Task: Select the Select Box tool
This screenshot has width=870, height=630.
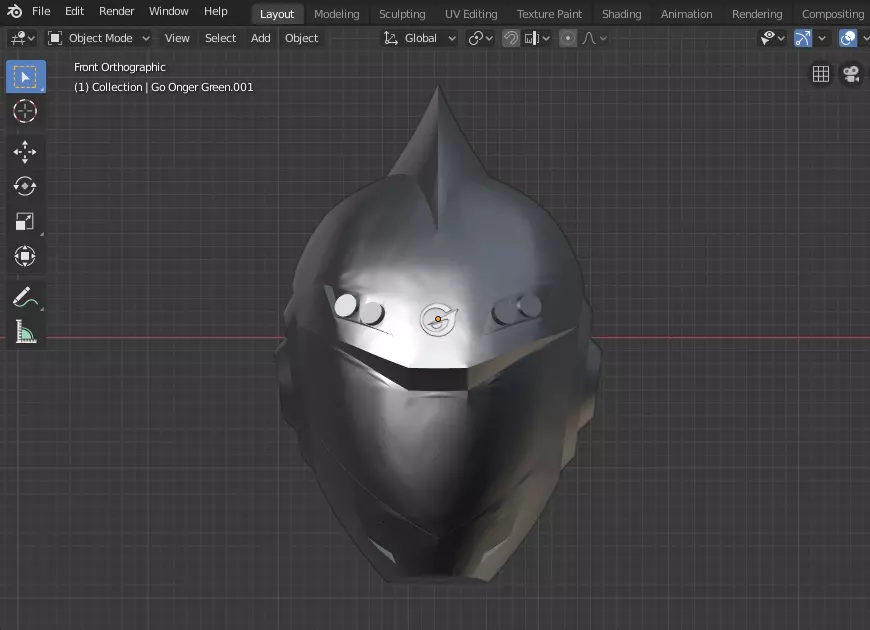Action: [26, 77]
